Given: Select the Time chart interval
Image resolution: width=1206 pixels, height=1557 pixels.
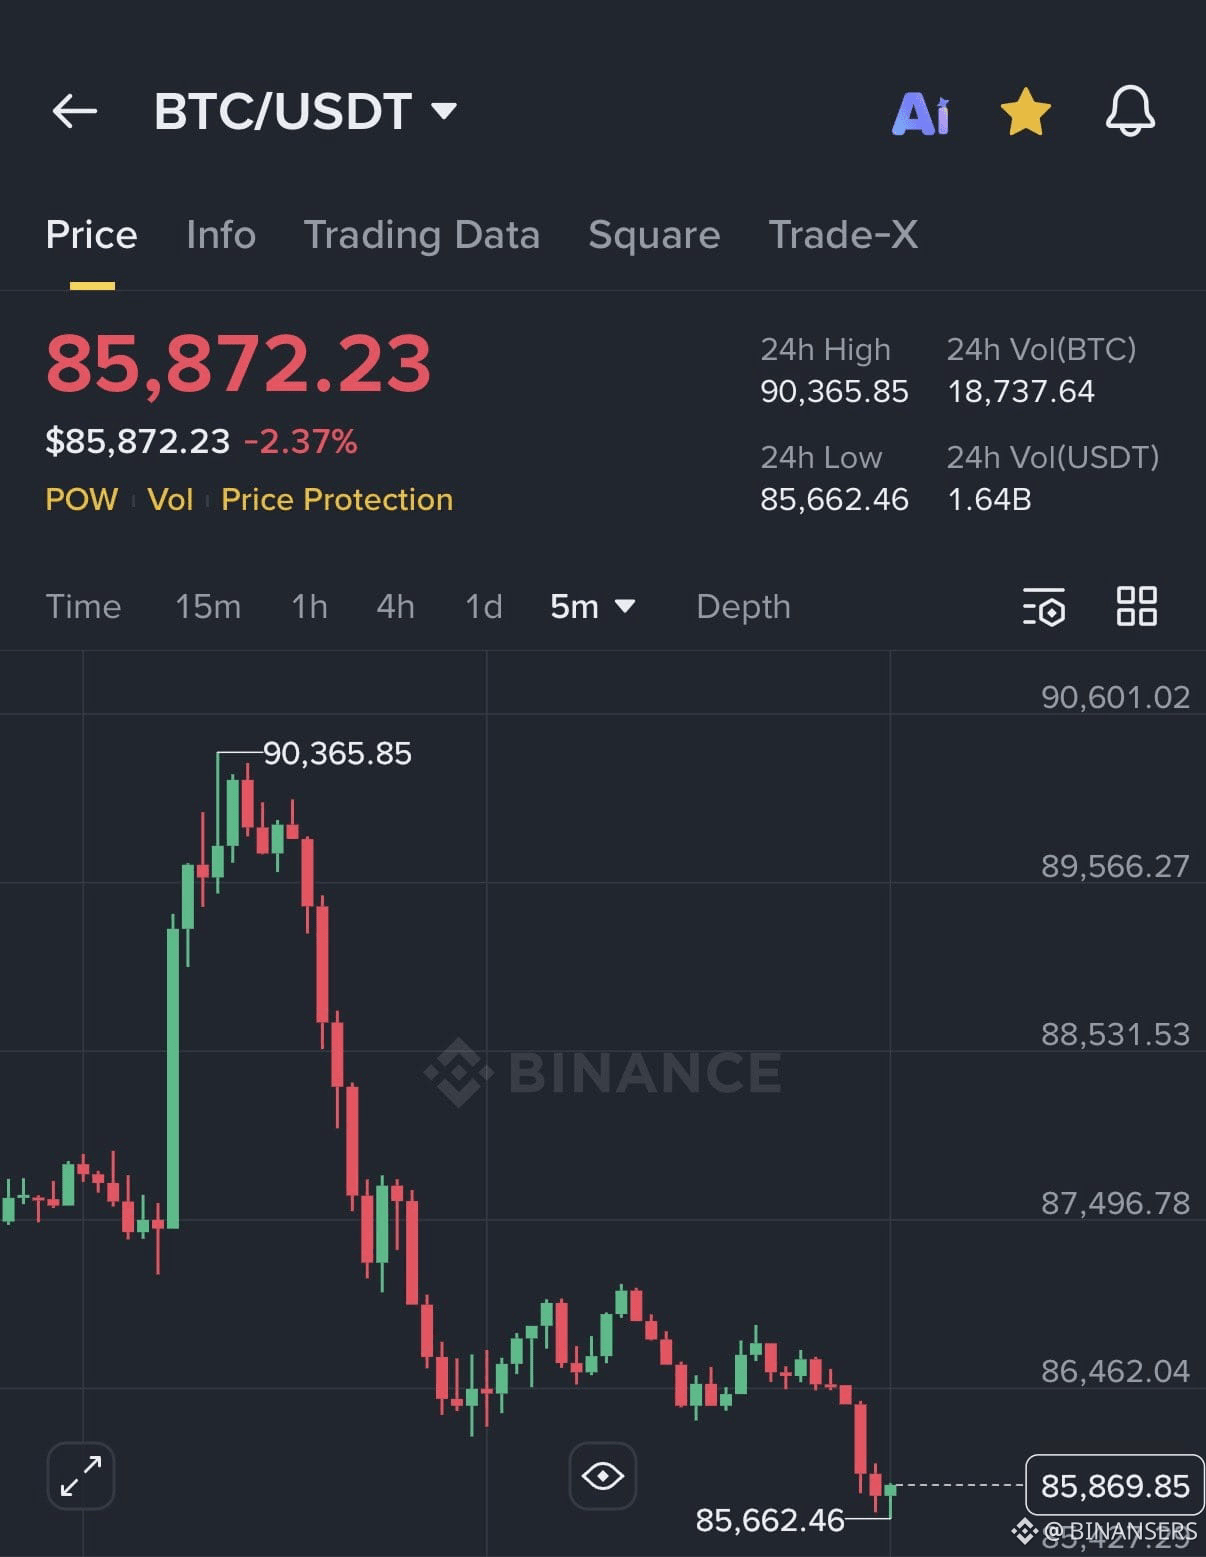Looking at the screenshot, I should click(x=83, y=606).
